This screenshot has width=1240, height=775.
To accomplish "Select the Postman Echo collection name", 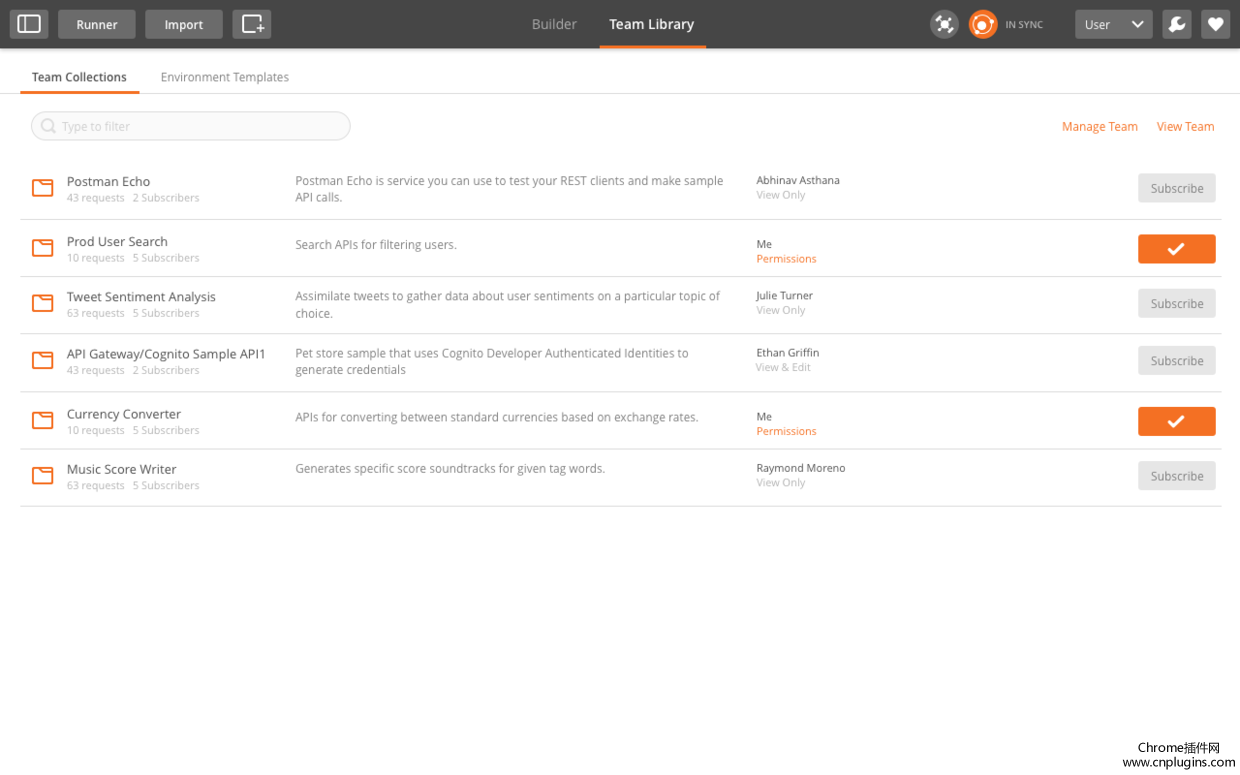I will (x=108, y=181).
